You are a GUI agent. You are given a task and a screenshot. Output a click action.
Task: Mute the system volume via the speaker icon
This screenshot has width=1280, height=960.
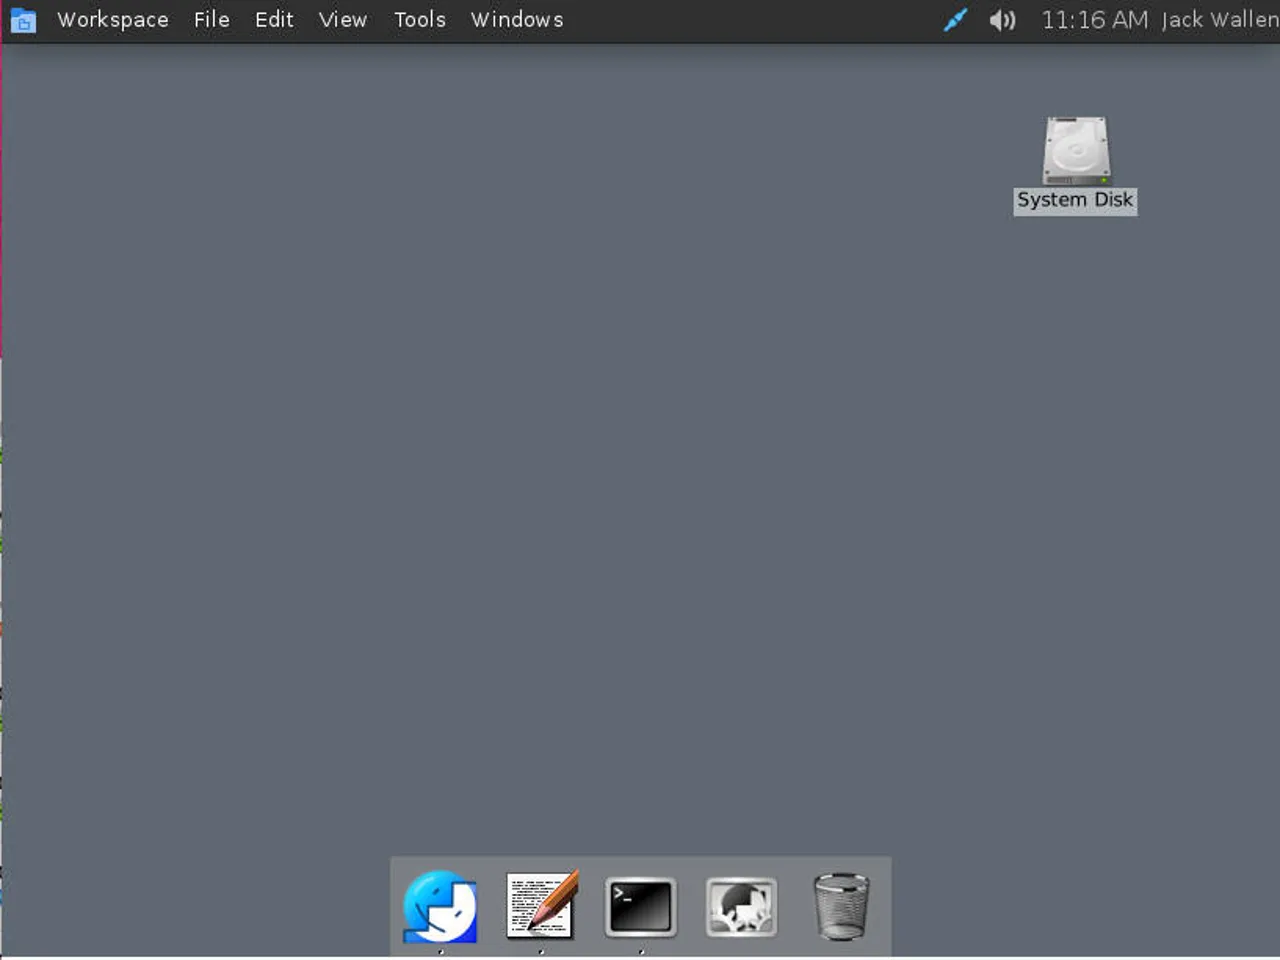1001,20
